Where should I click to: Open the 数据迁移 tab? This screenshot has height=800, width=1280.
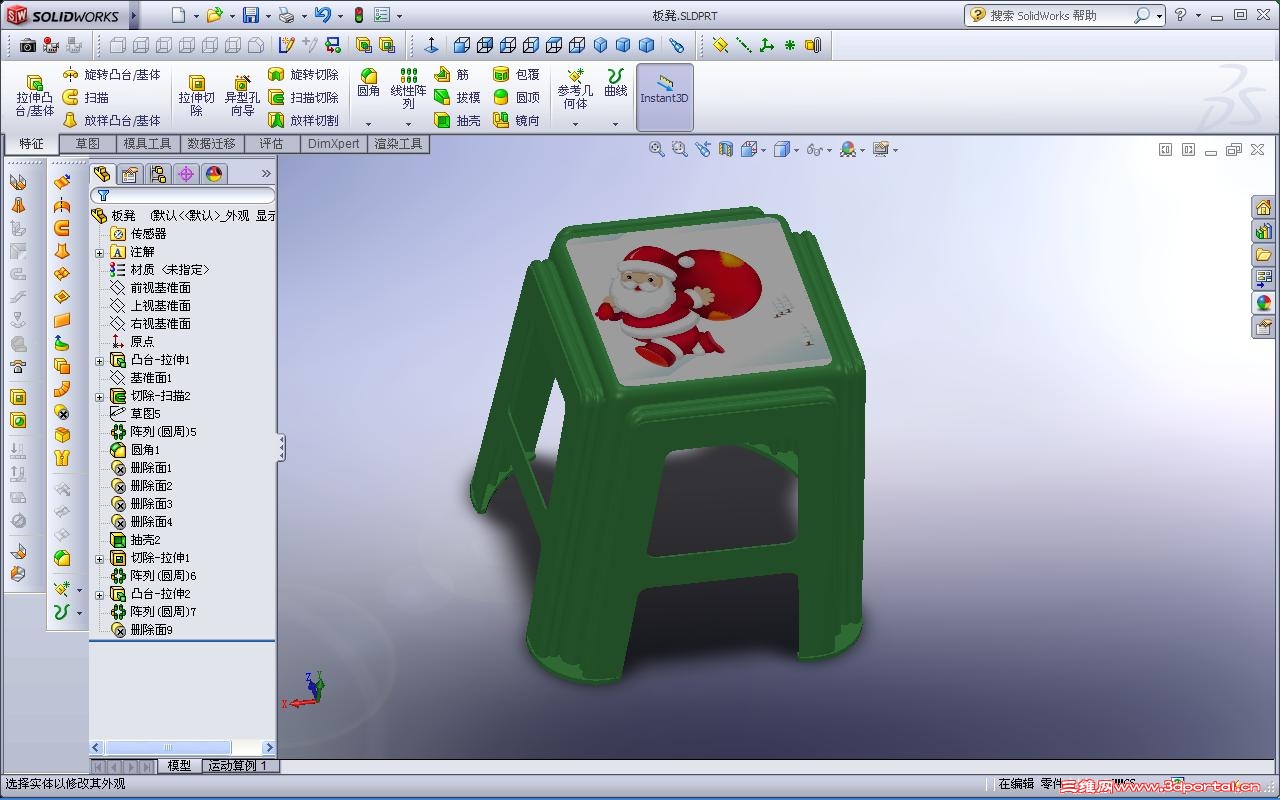[x=211, y=144]
